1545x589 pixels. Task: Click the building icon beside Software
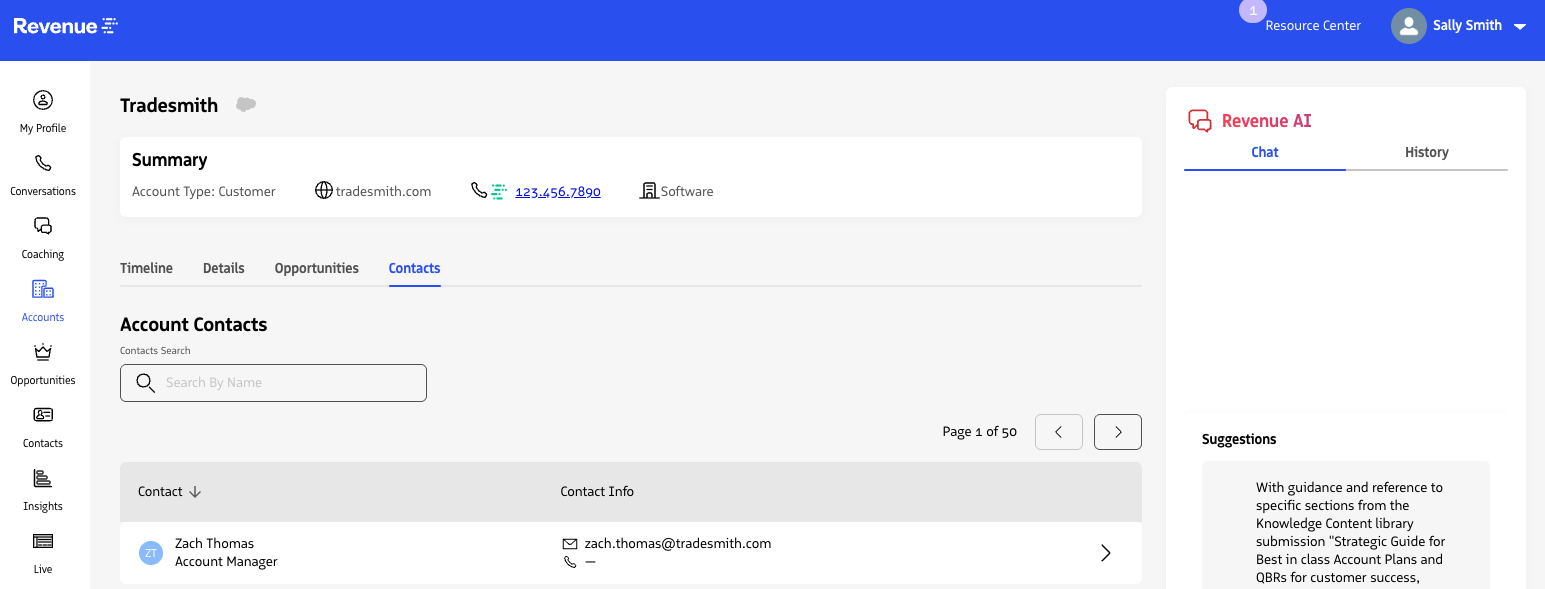tap(648, 190)
